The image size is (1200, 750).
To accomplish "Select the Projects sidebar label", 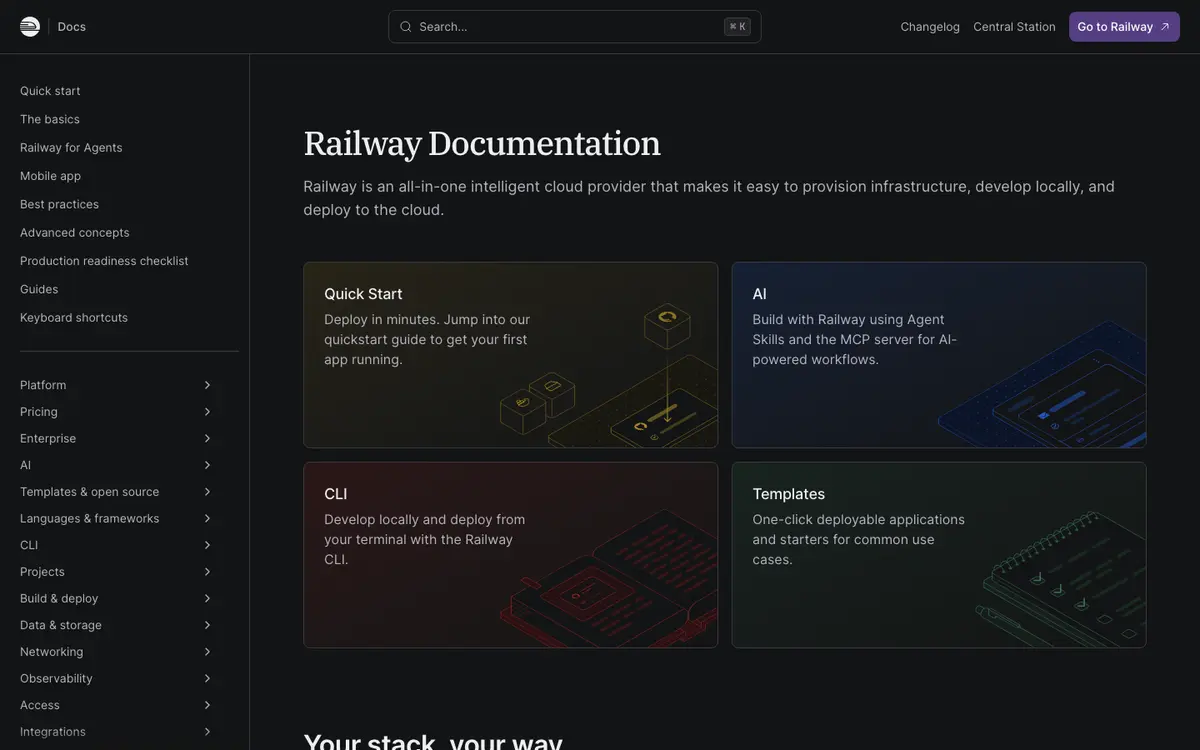I will (42, 572).
